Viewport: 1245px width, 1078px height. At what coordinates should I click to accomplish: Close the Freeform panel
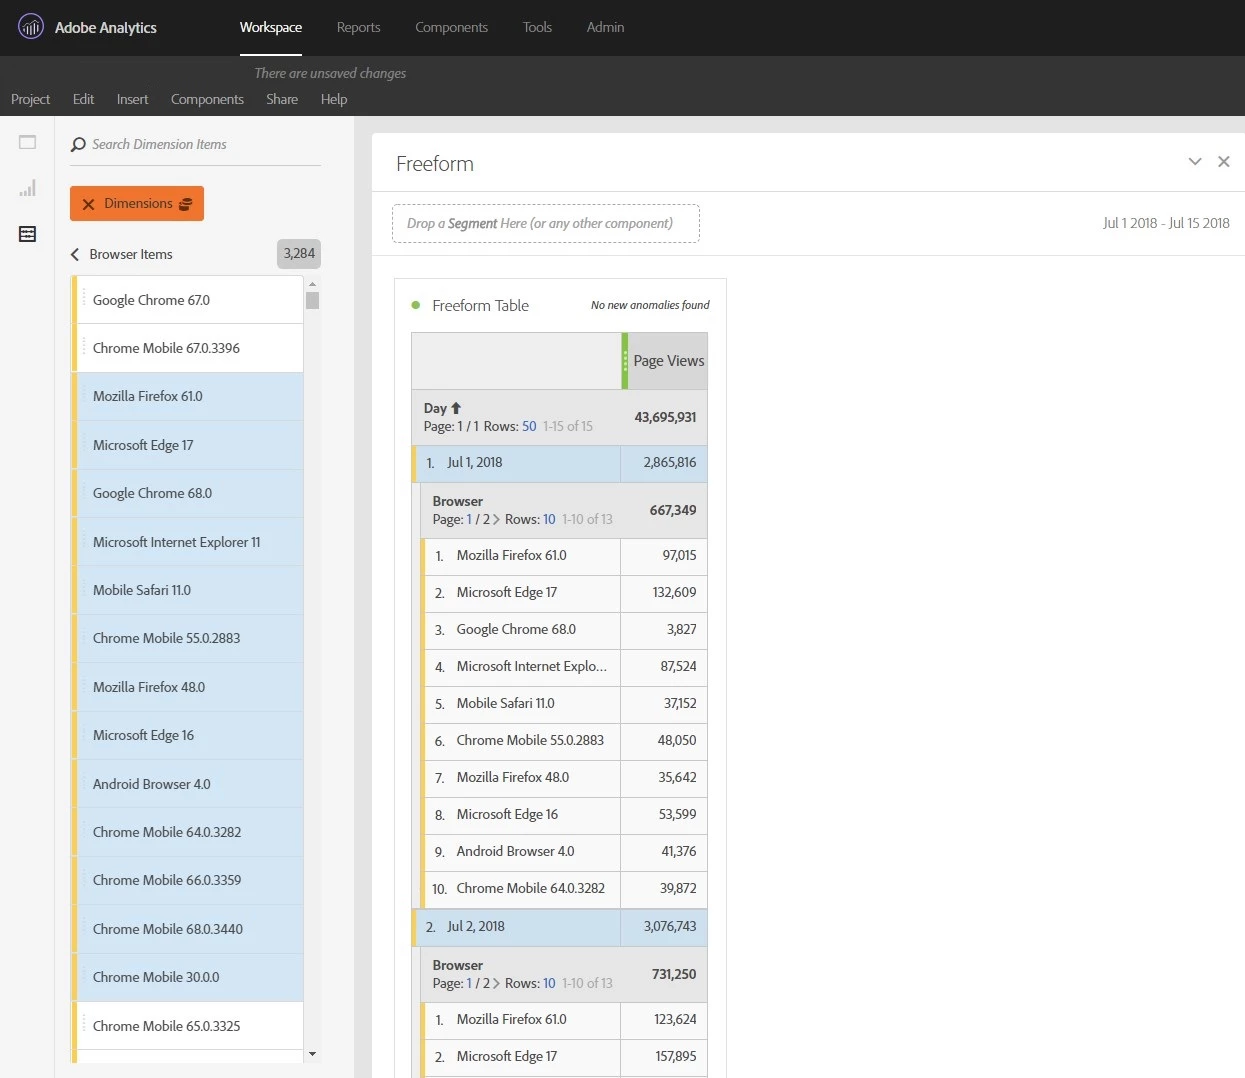coord(1223,161)
